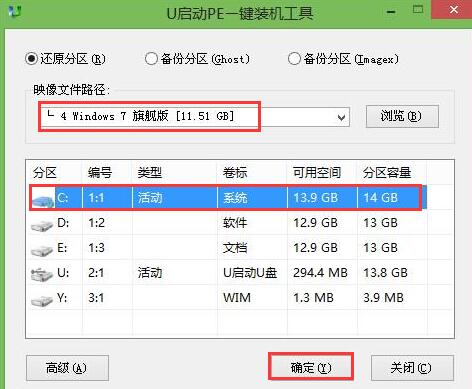Click the 294.4 MB free space cell
The height and width of the screenshot is (389, 472).
320,273
